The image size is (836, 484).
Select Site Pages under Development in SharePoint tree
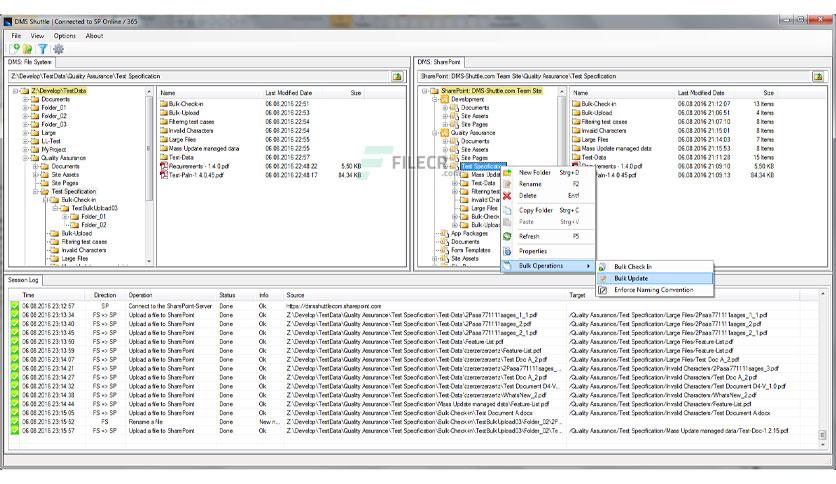[x=474, y=124]
